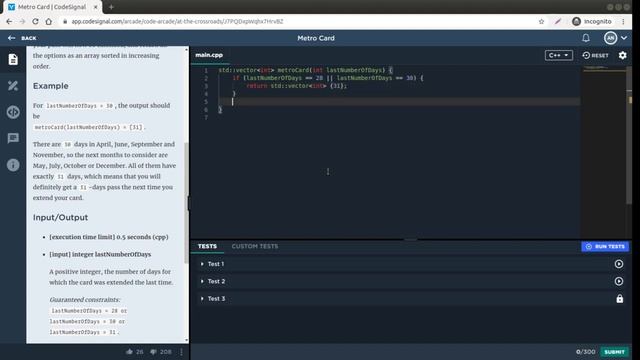Open the info sidebar icon
Image resolution: width=640 pixels, height=360 pixels.
(x=13, y=165)
